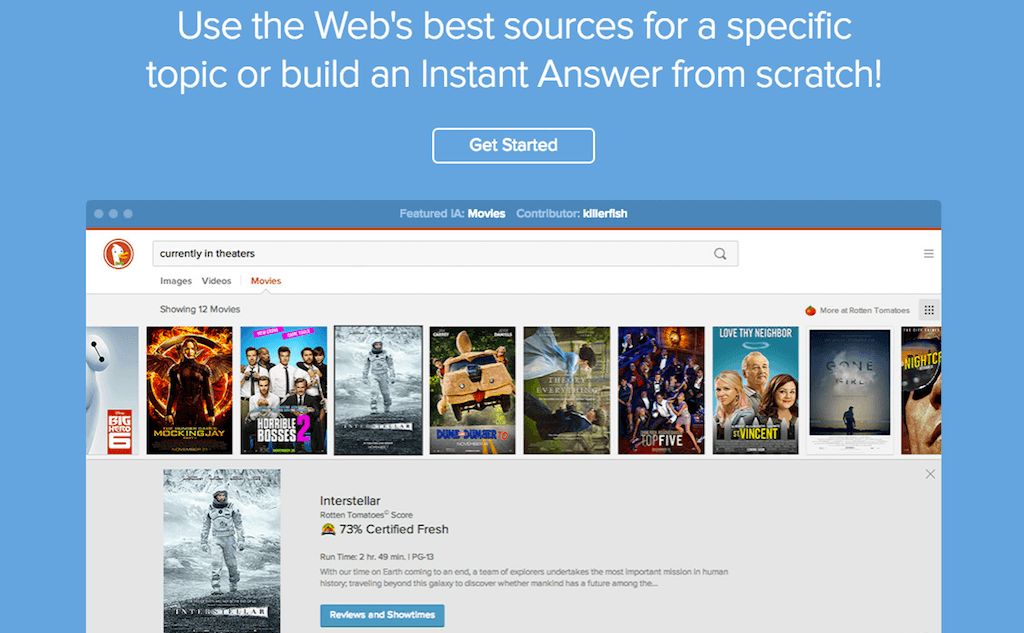Toggle the grid view icon
Viewport: 1024px width, 633px height.
tap(929, 310)
